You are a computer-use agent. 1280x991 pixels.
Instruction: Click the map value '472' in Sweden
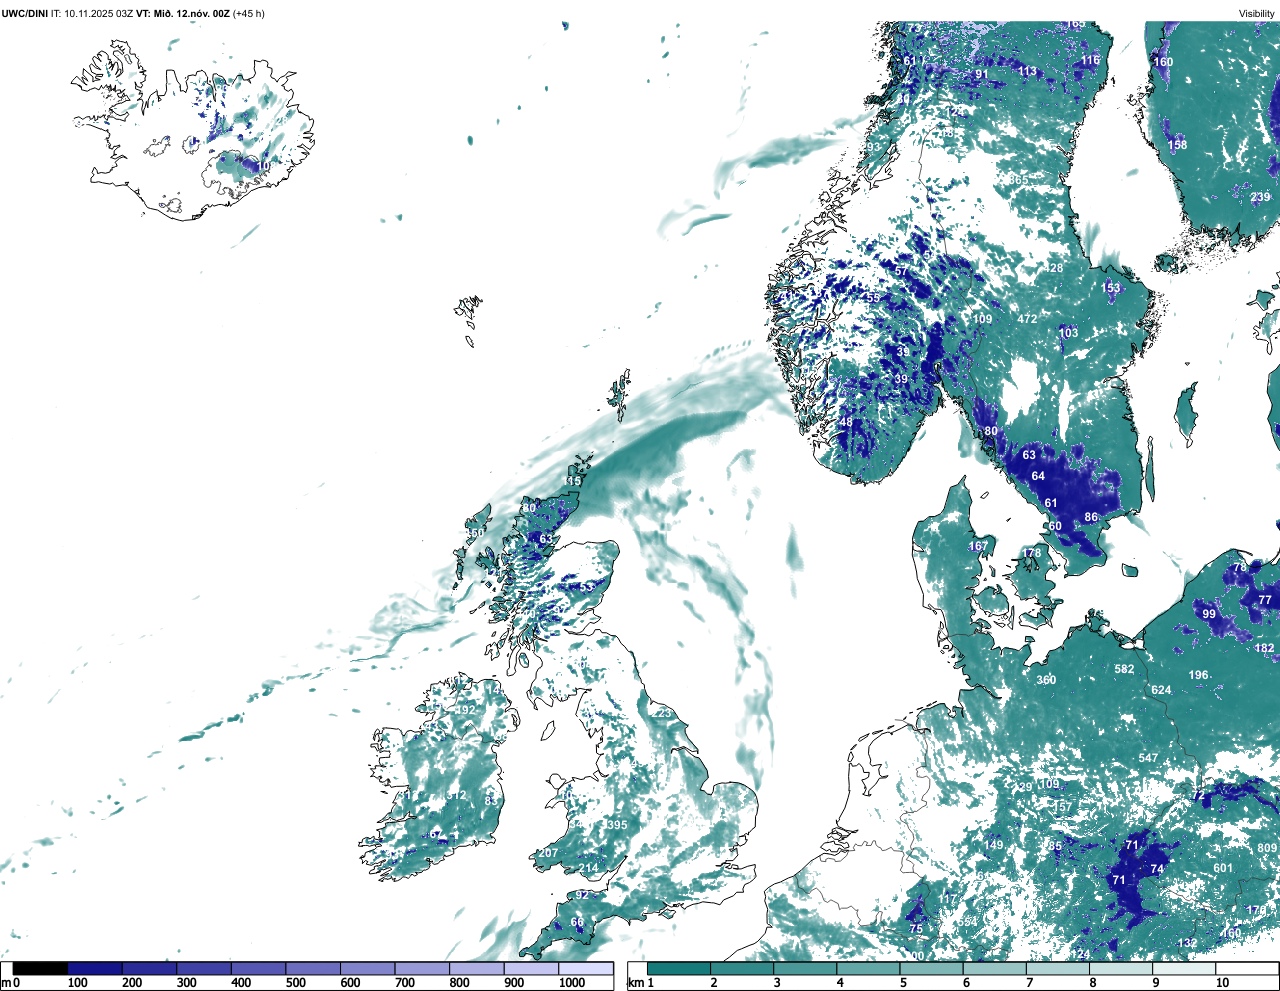pyautogui.click(x=1027, y=319)
